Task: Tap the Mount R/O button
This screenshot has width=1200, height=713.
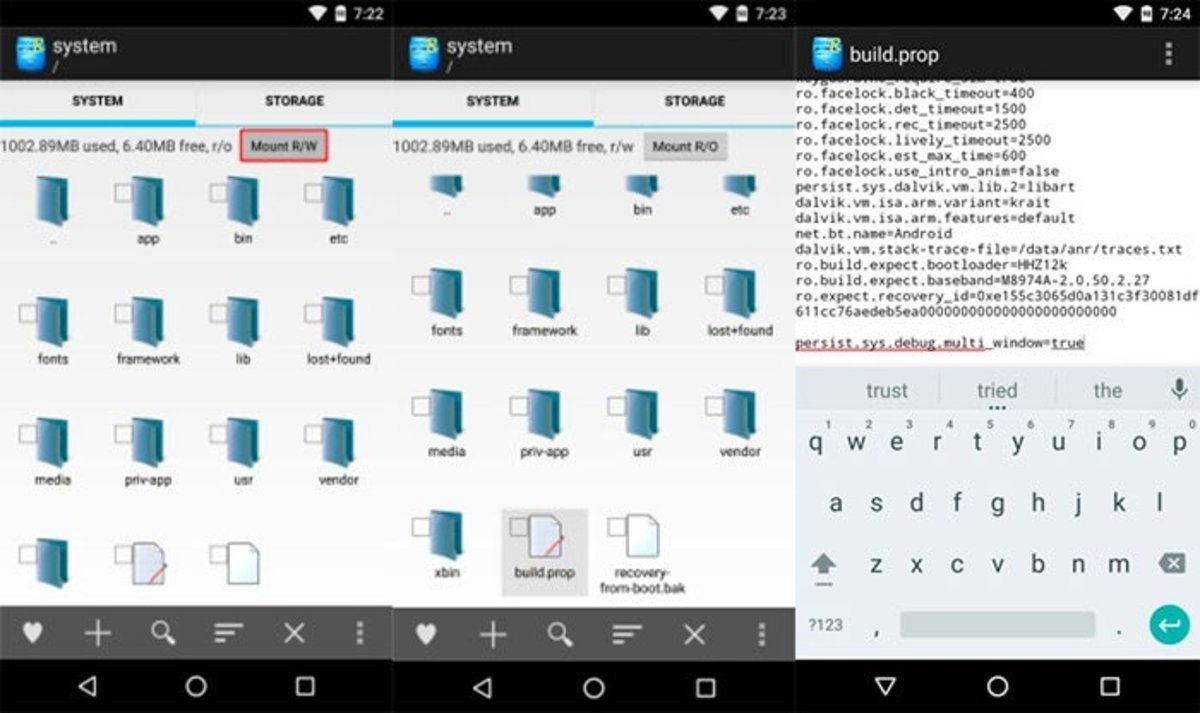Action: click(x=685, y=146)
